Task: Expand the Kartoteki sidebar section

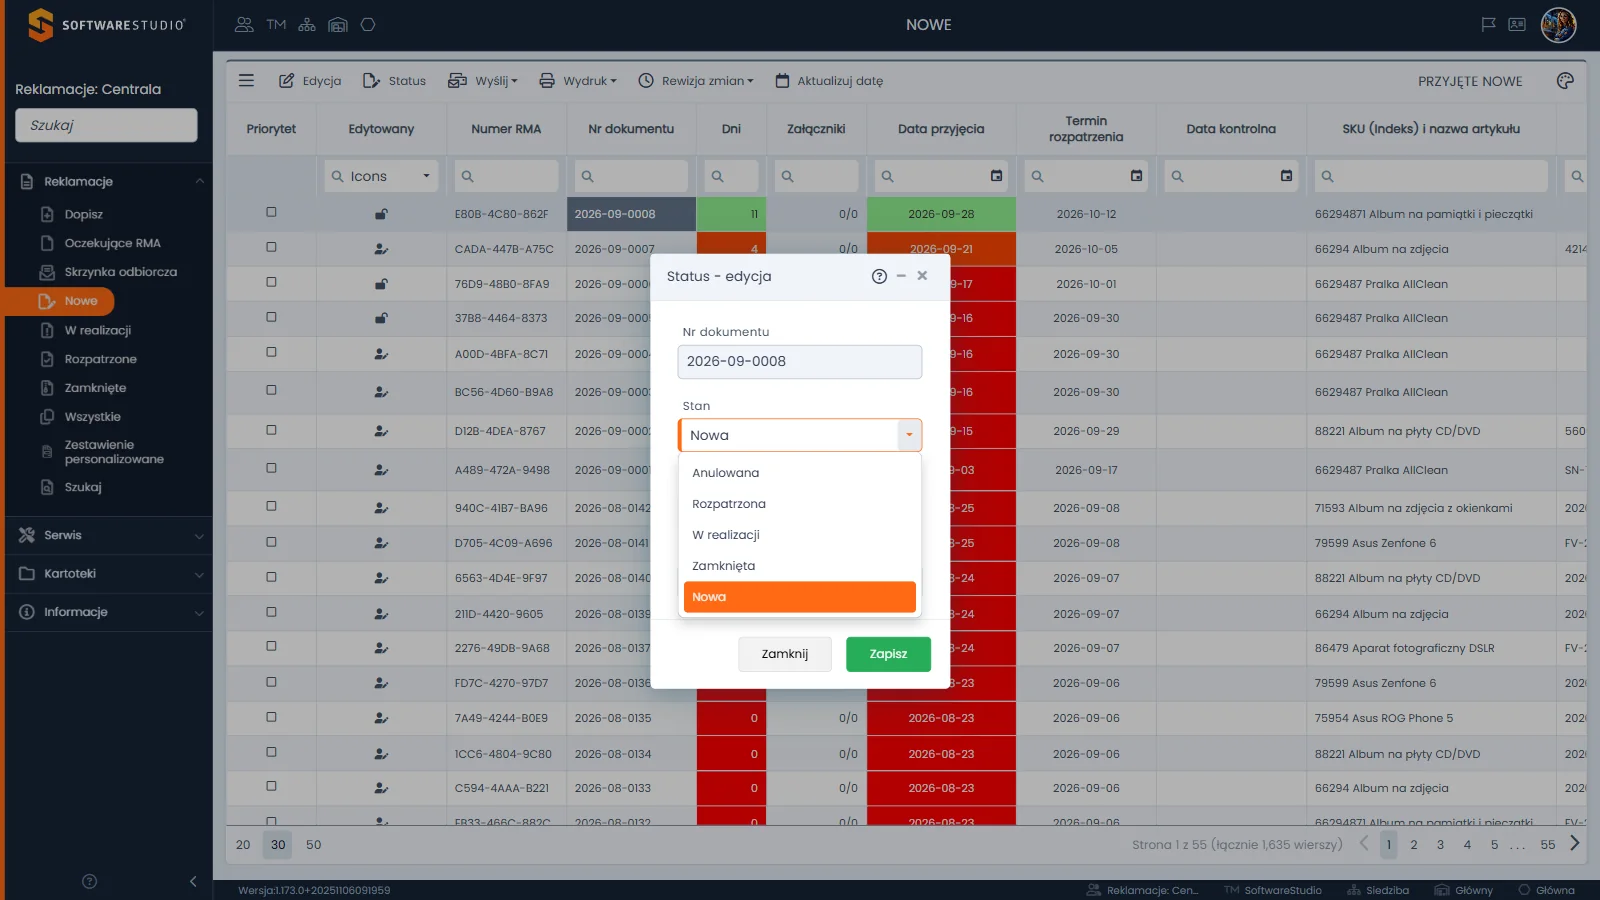Action: (108, 574)
